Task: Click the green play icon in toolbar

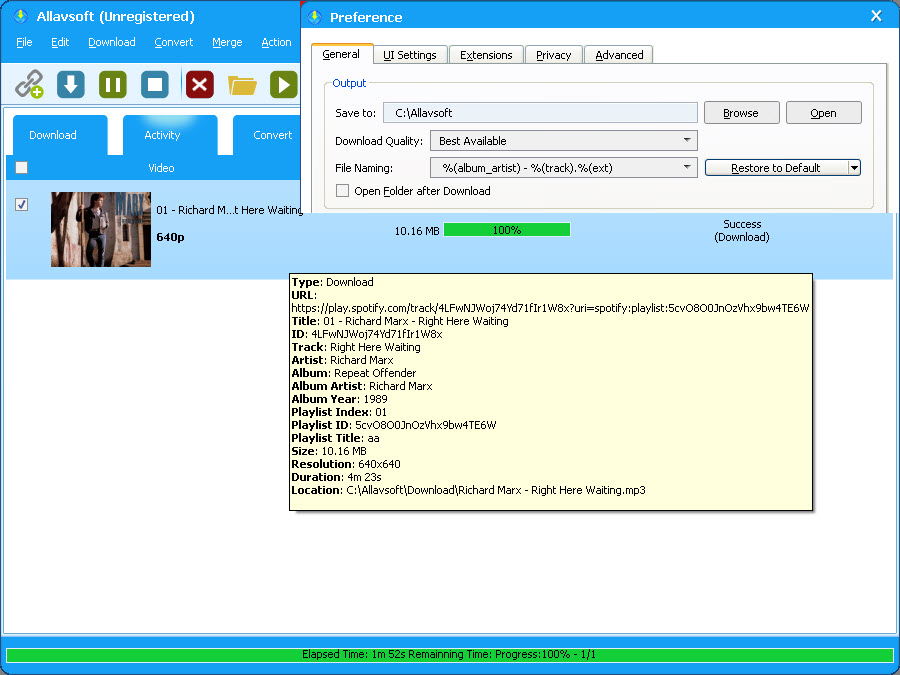Action: pos(284,85)
